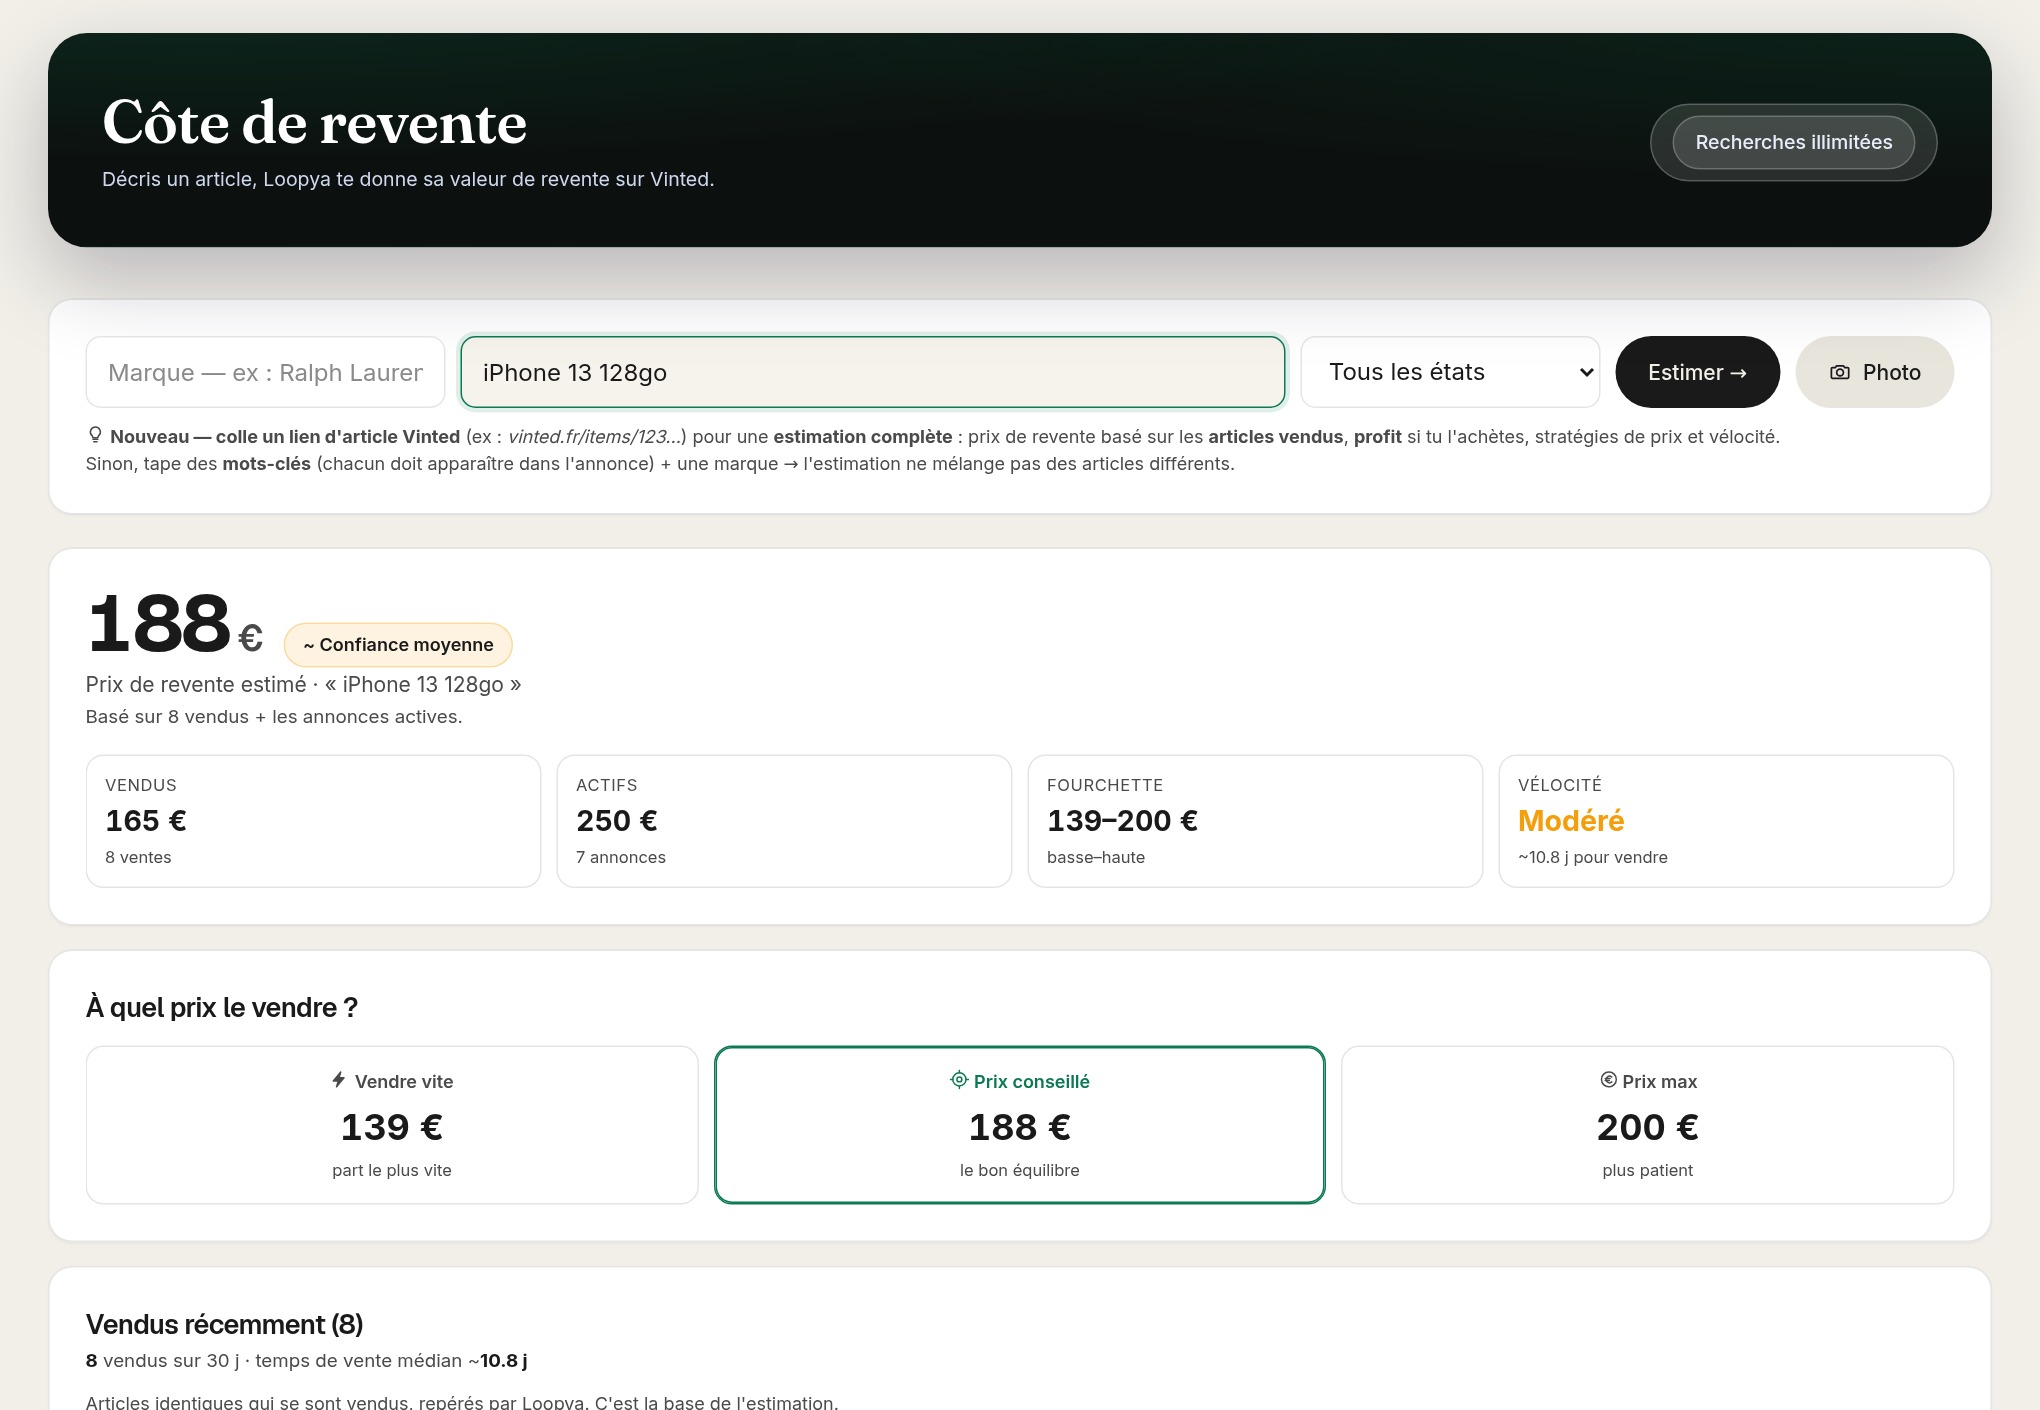Screen dimensions: 2040x1410
Task: Click the 'le bon équilibre' caption
Action: click(1019, 1170)
